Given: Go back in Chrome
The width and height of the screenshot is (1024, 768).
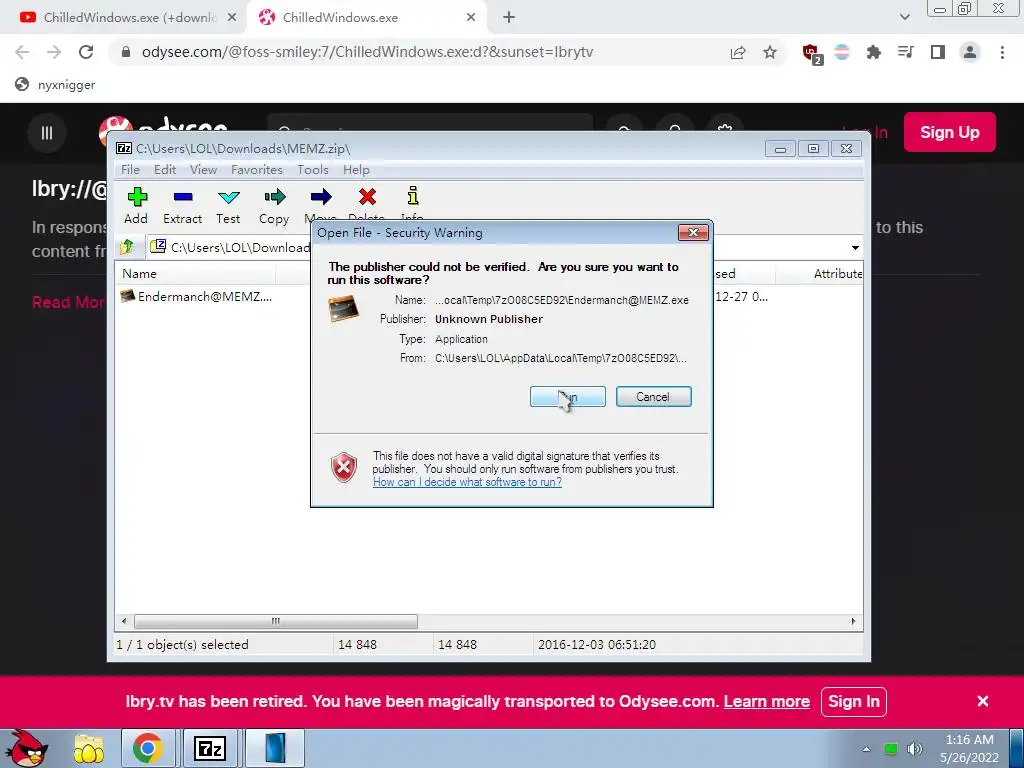Looking at the screenshot, I should pyautogui.click(x=22, y=52).
